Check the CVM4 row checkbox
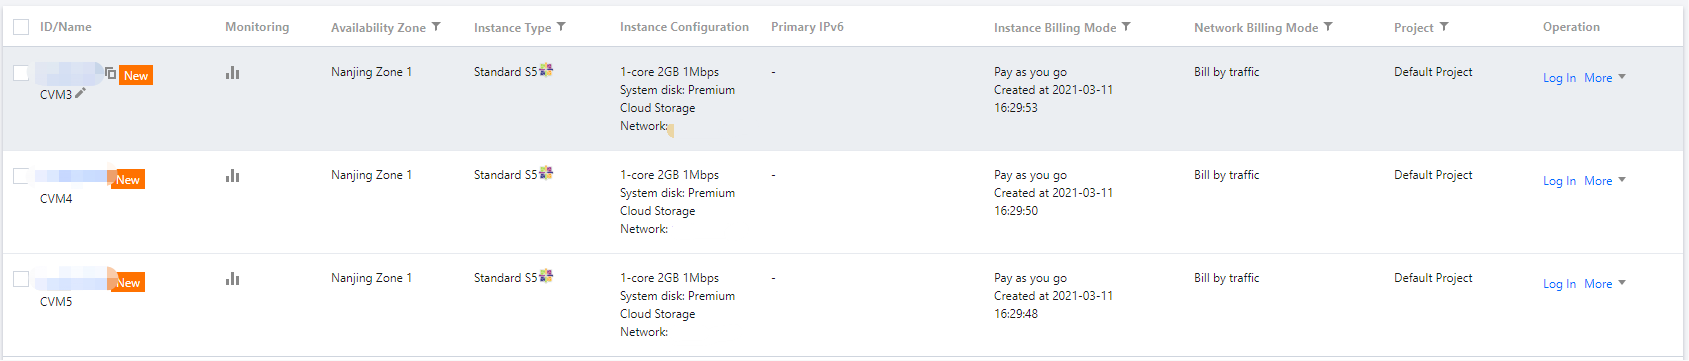The image size is (1689, 361). click(x=21, y=176)
